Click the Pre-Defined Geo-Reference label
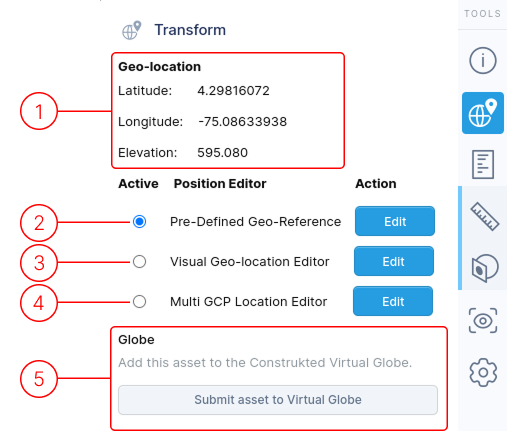507x444 pixels. [x=256, y=222]
